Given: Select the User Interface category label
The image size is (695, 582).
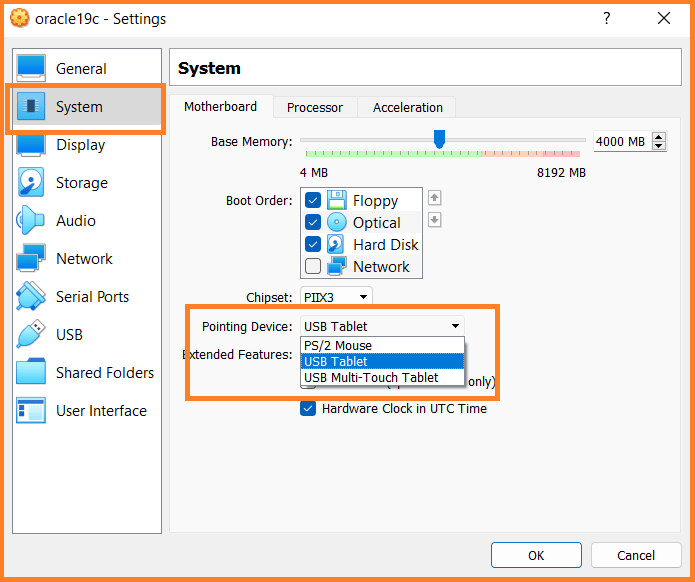Looking at the screenshot, I should coord(101,411).
